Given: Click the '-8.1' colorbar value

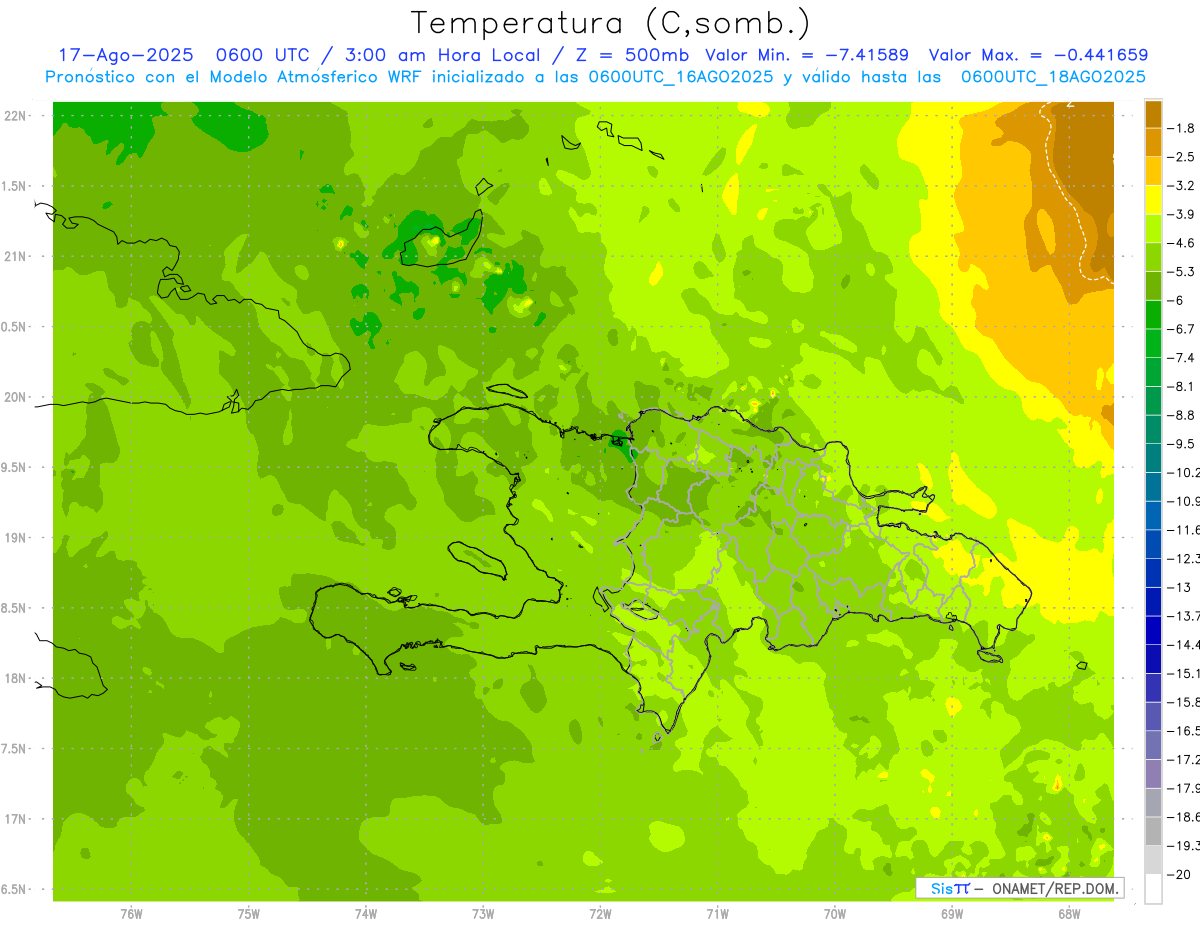Looking at the screenshot, I should coord(1181,386).
